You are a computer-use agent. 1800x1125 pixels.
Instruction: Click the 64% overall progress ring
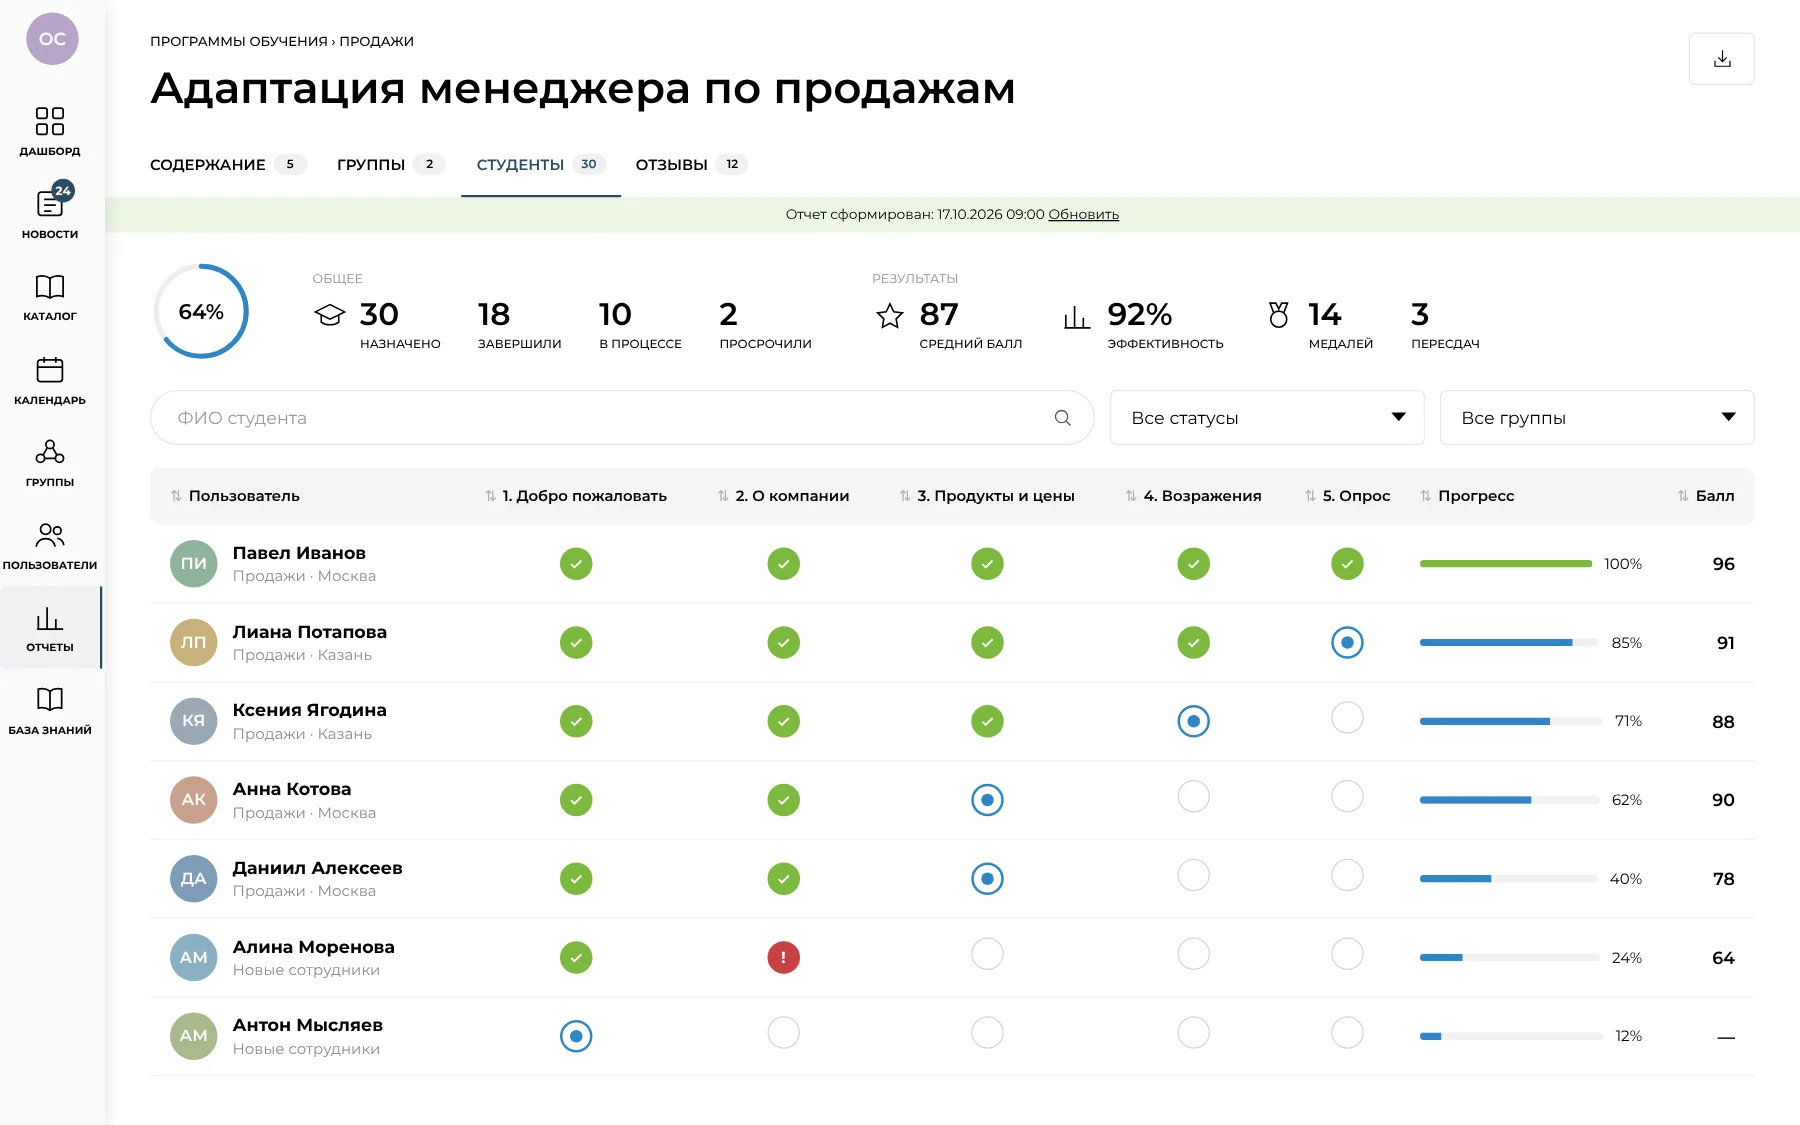pos(201,312)
